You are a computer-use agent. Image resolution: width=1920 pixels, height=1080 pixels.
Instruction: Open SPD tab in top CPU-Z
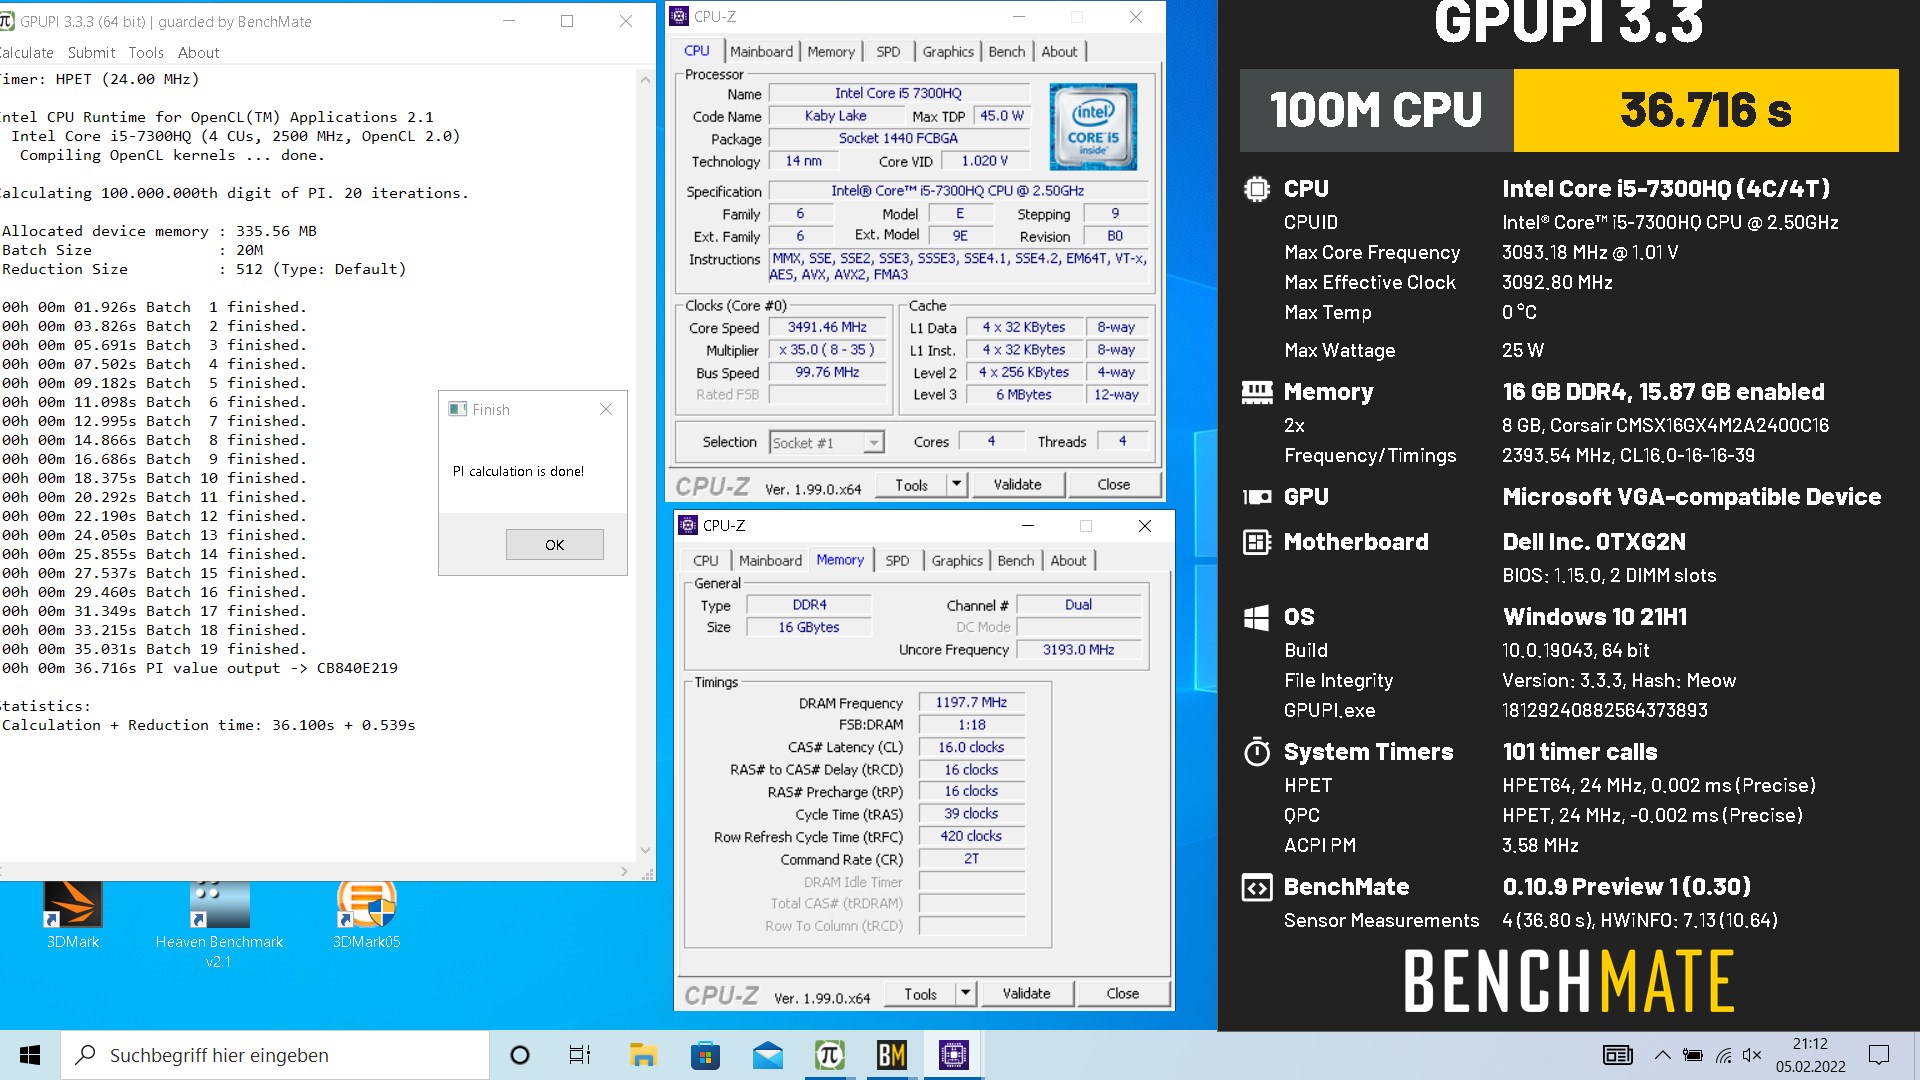(888, 51)
